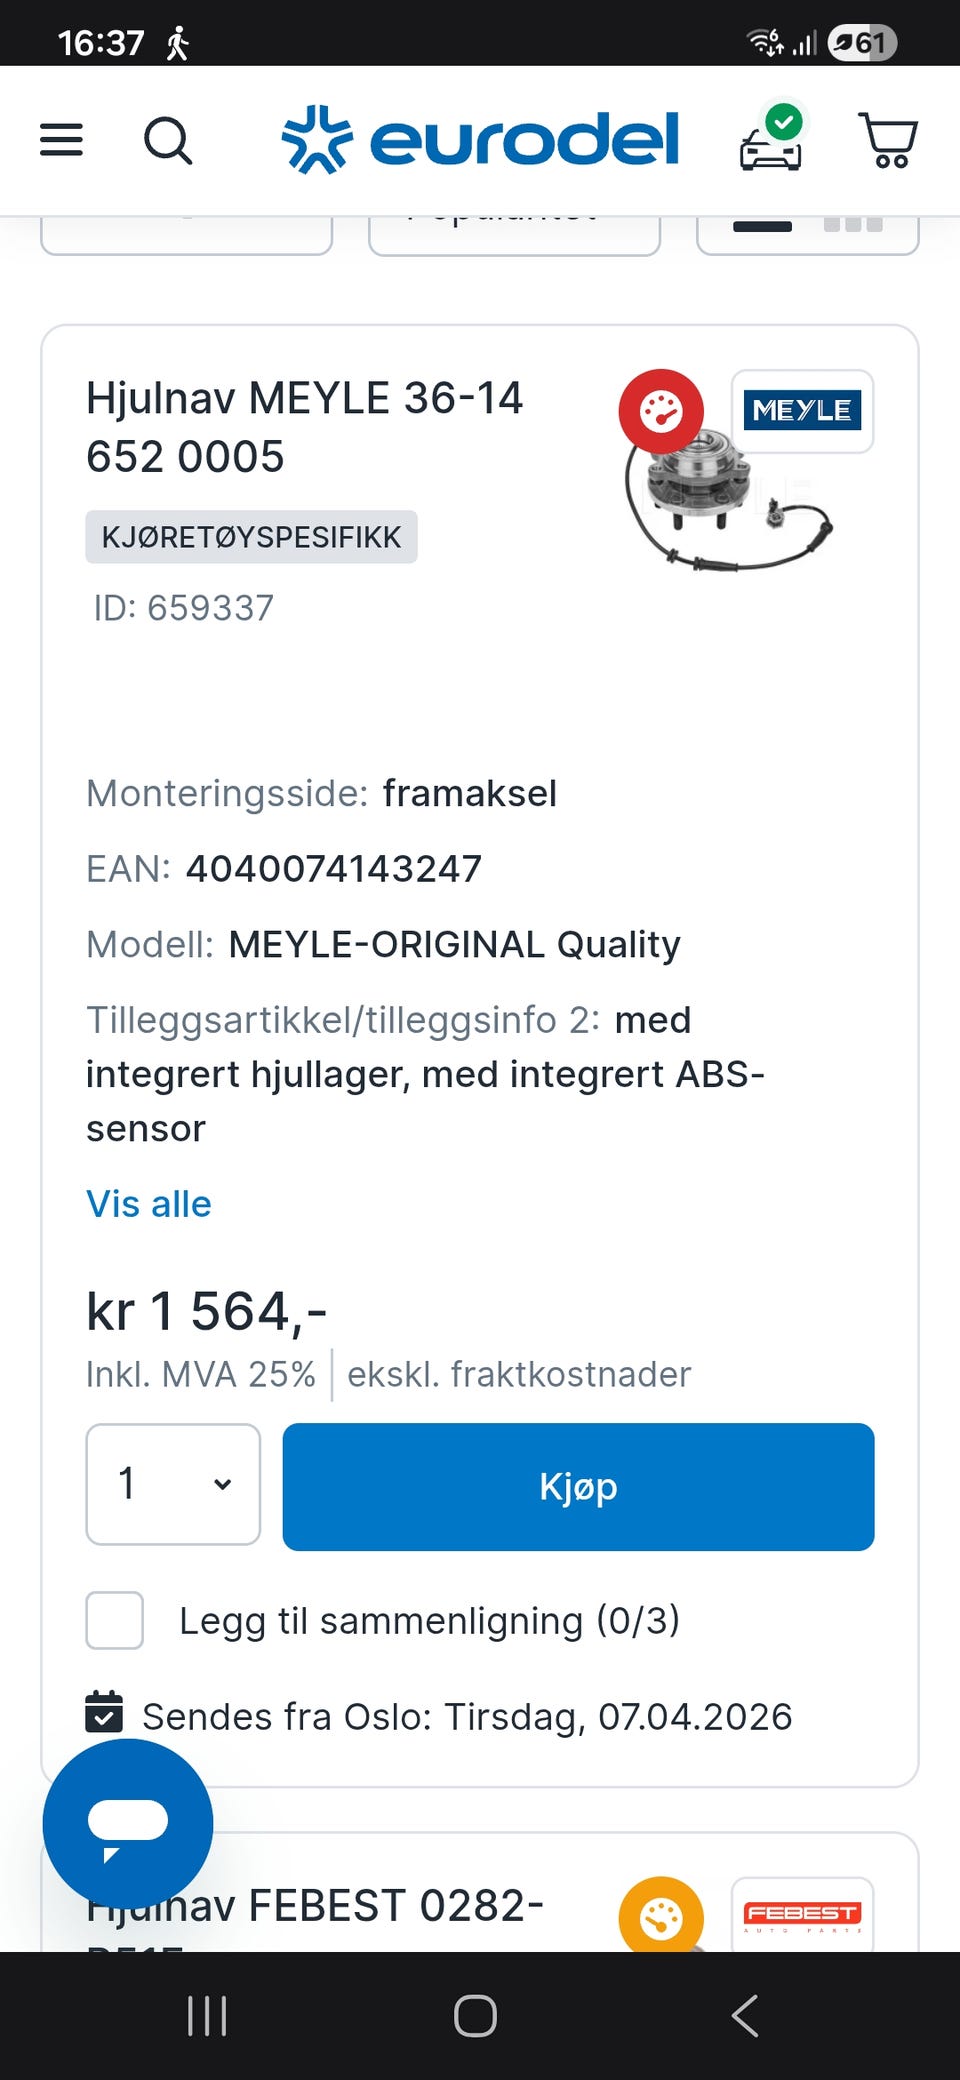Tap the red speedometer badge on MEYLE product

click(661, 411)
